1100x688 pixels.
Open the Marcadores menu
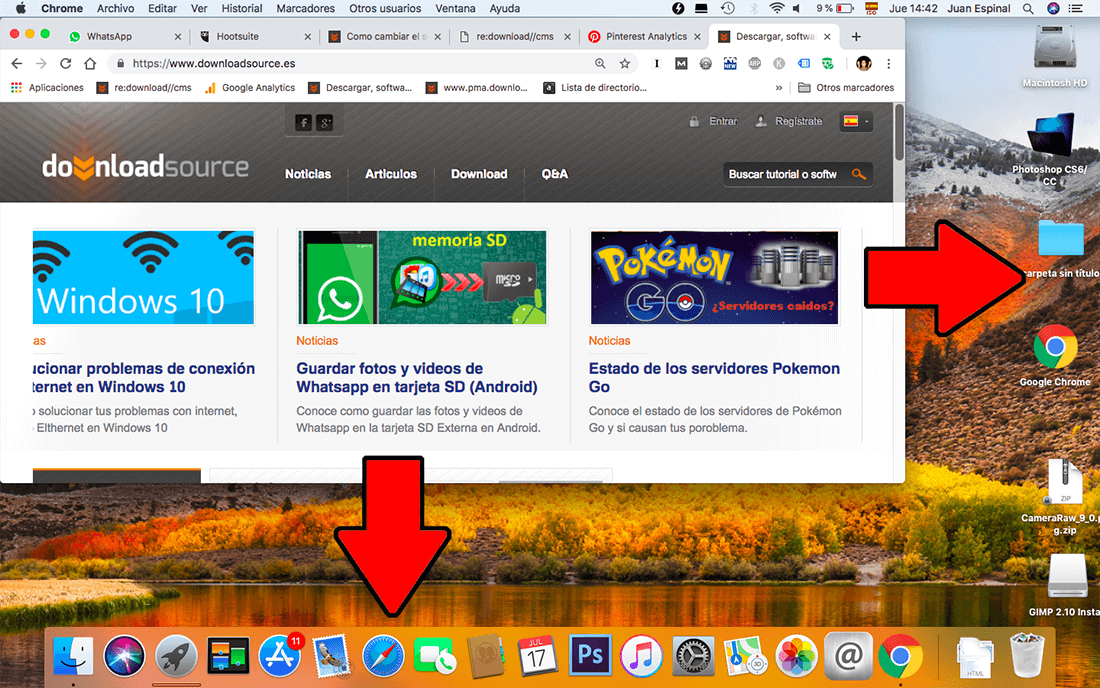(305, 8)
